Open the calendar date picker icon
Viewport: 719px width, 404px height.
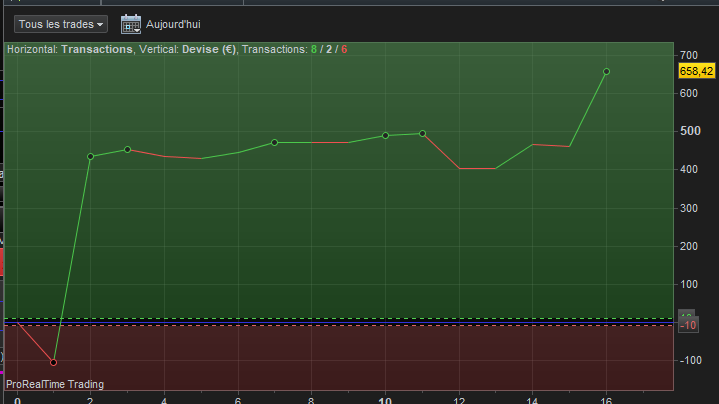tap(131, 24)
